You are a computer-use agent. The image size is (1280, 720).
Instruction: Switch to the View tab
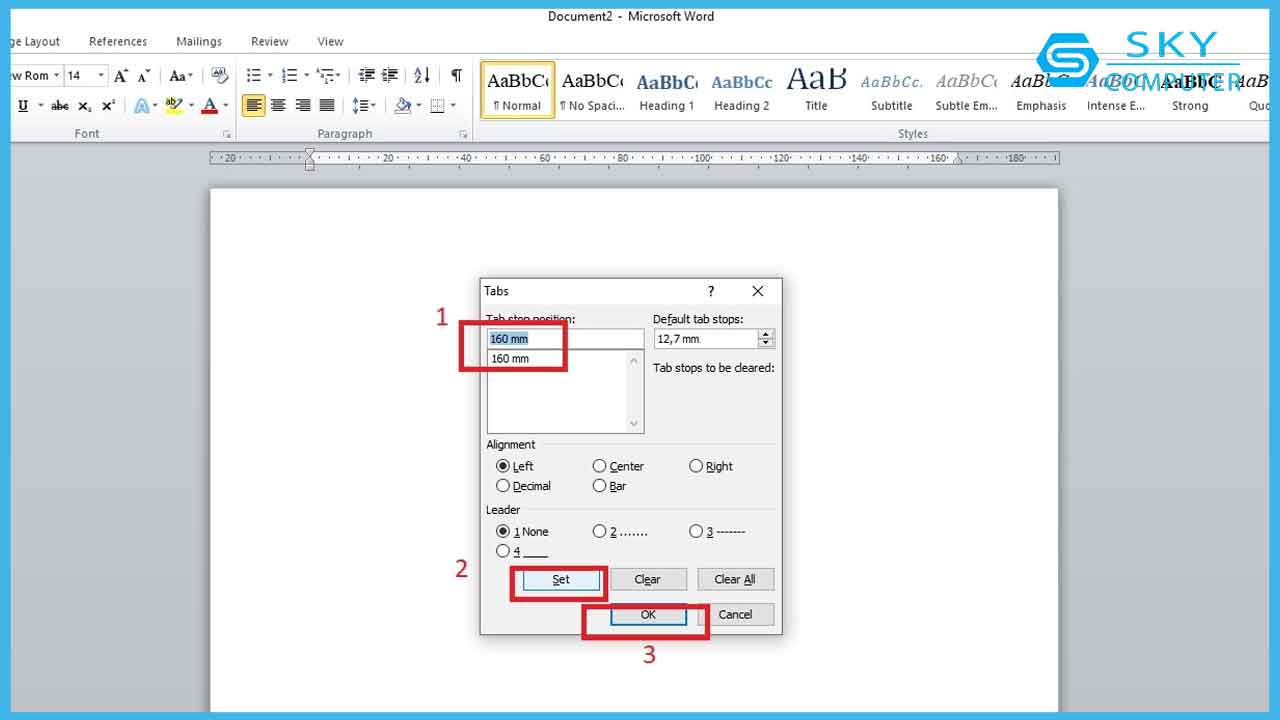330,42
